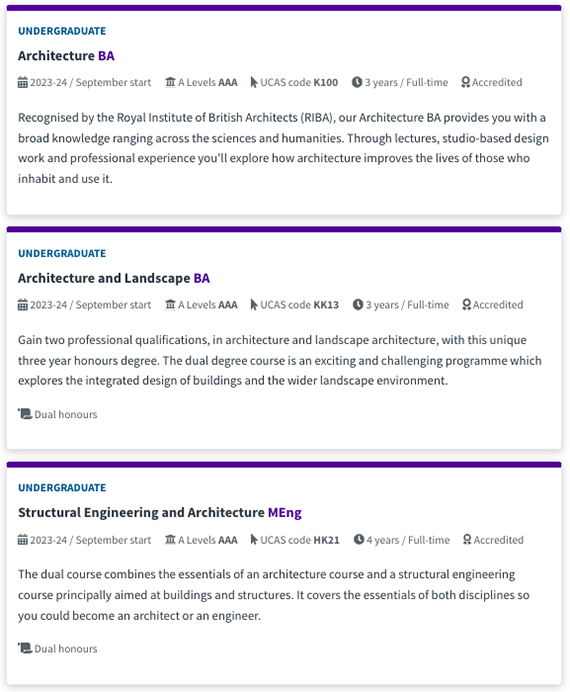The image size is (570, 692).
Task: Click cursor icon beside UCAS code K100
Action: coord(254,83)
